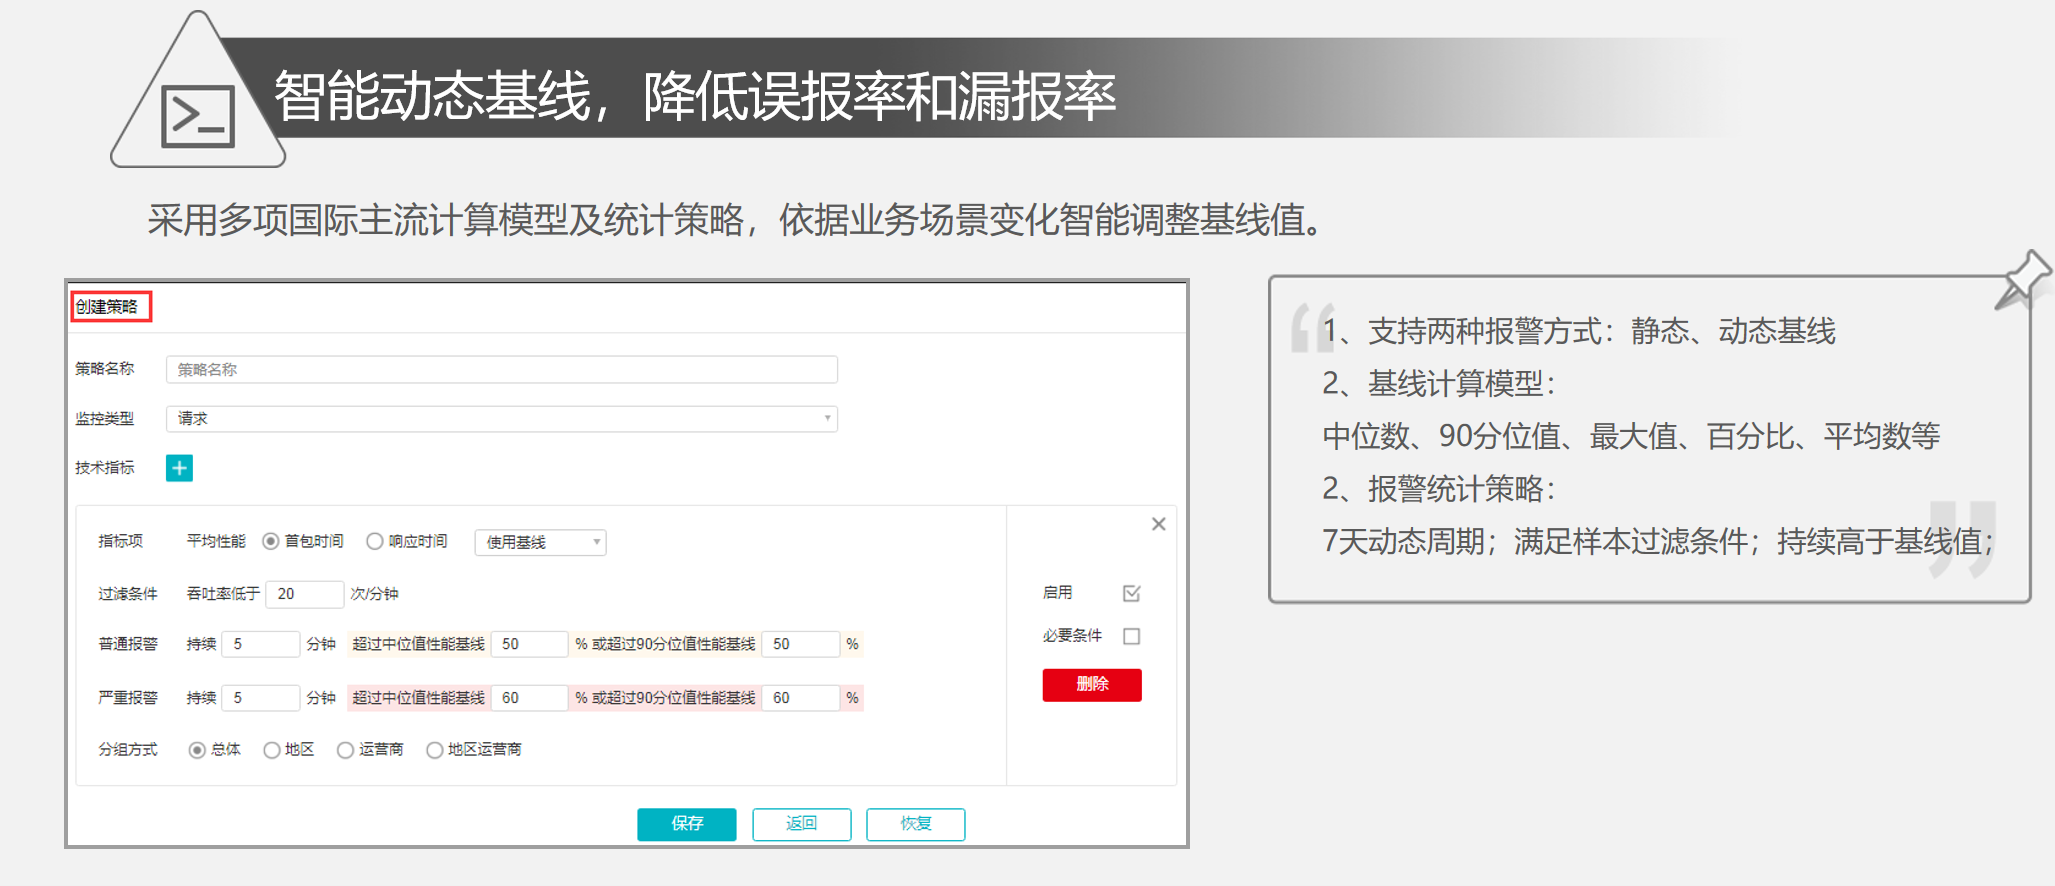Screen dimensions: 2055x886
Task: Open the 使用基线 dropdown
Action: click(540, 542)
